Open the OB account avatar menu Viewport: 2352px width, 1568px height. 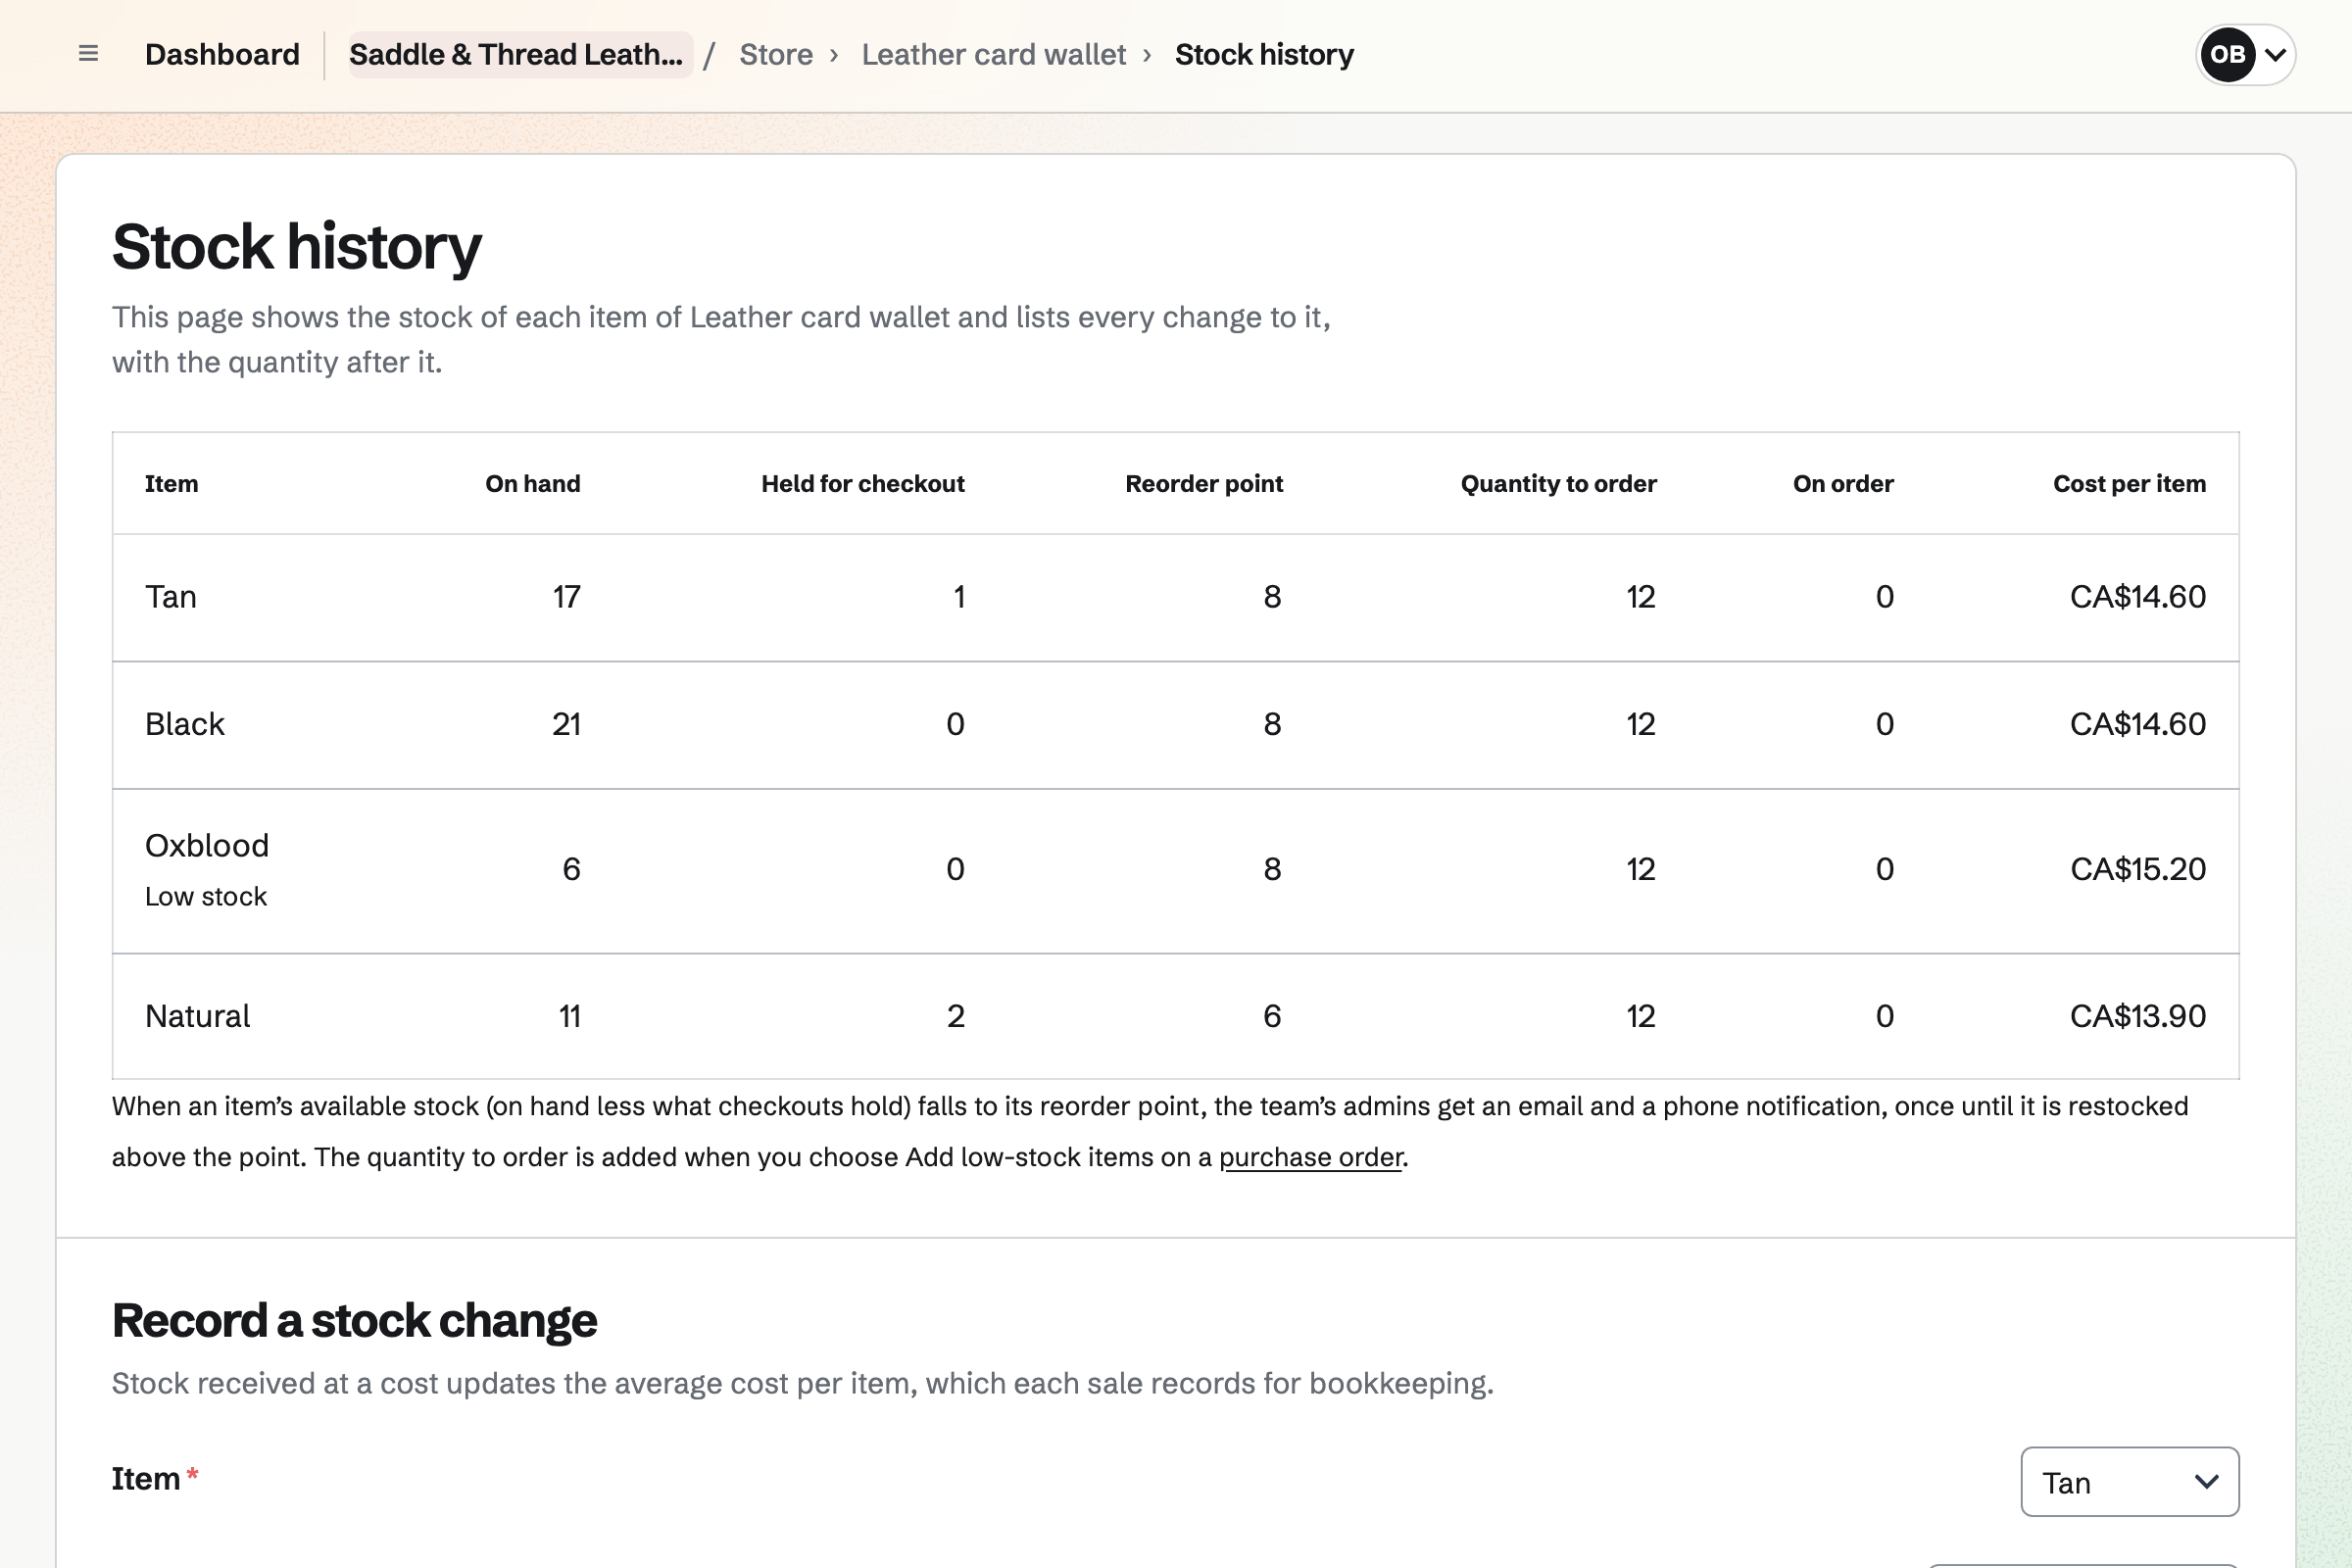pyautogui.click(x=2245, y=54)
